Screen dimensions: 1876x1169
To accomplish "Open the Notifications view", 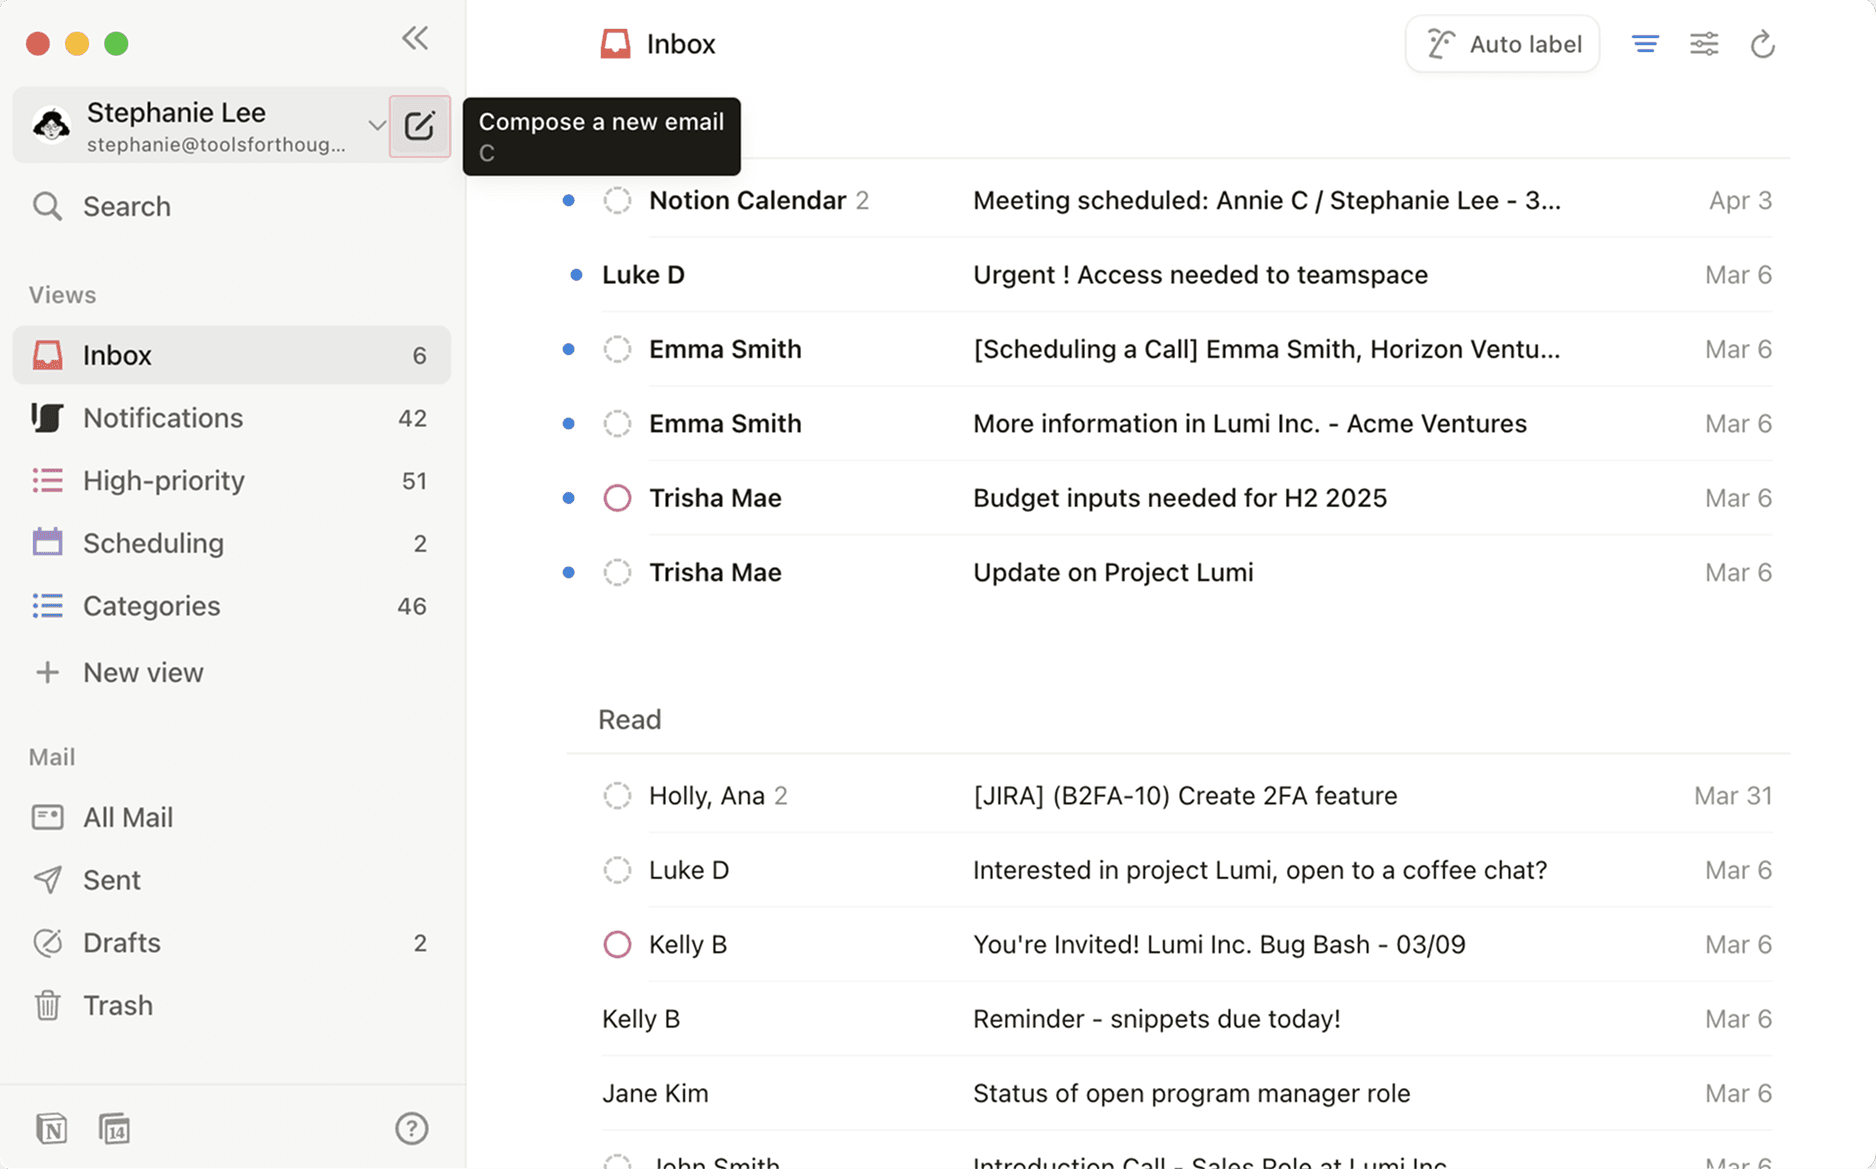I will [x=163, y=418].
